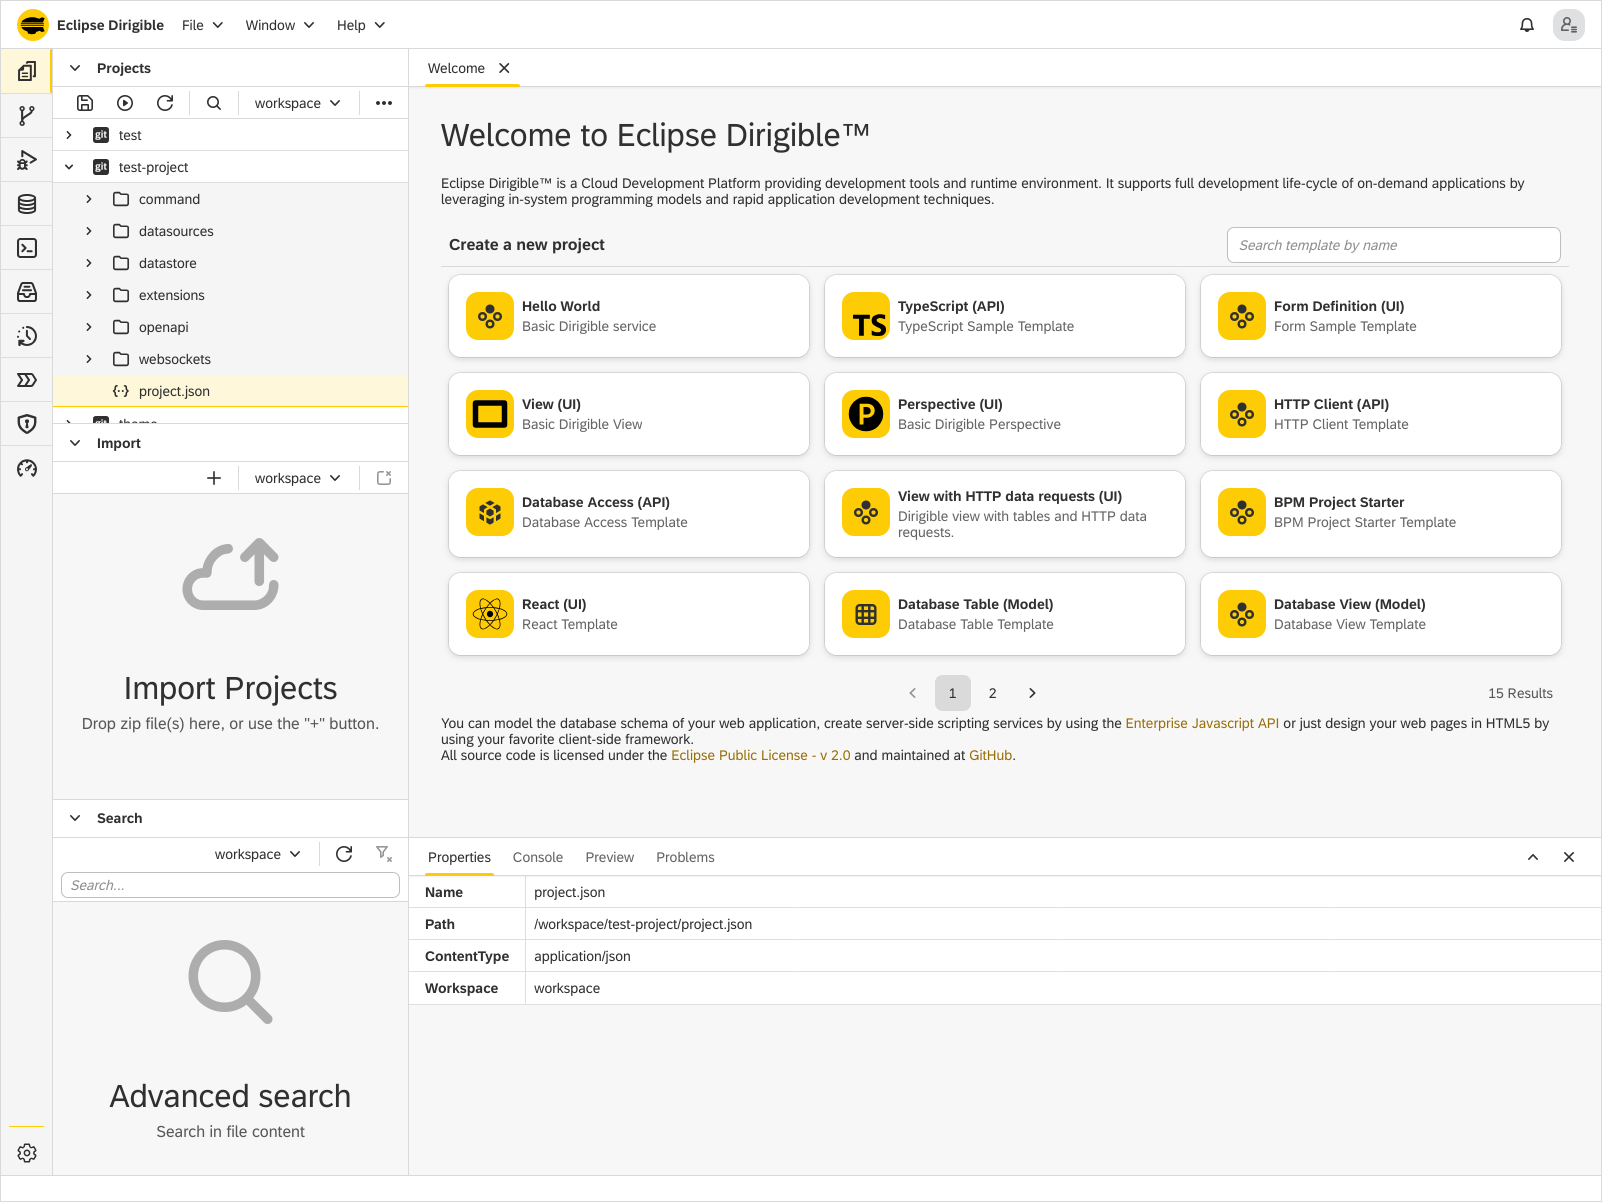Expand the test project node
Image resolution: width=1602 pixels, height=1202 pixels.
(x=69, y=135)
